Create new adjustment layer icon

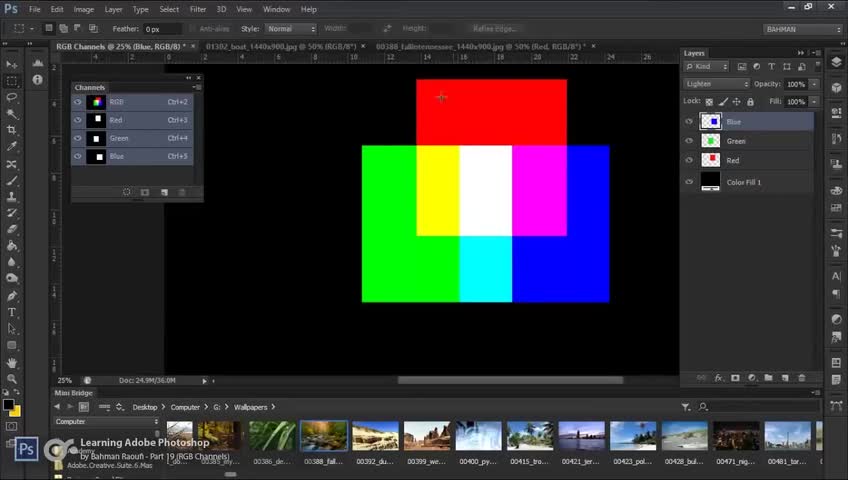point(752,378)
